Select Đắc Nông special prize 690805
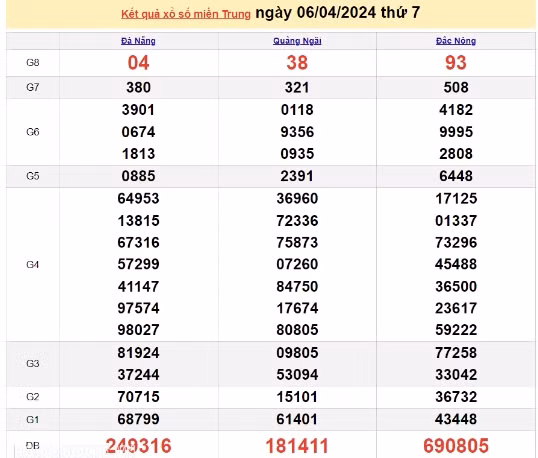Image resolution: width=538 pixels, height=458 pixels. [456, 446]
